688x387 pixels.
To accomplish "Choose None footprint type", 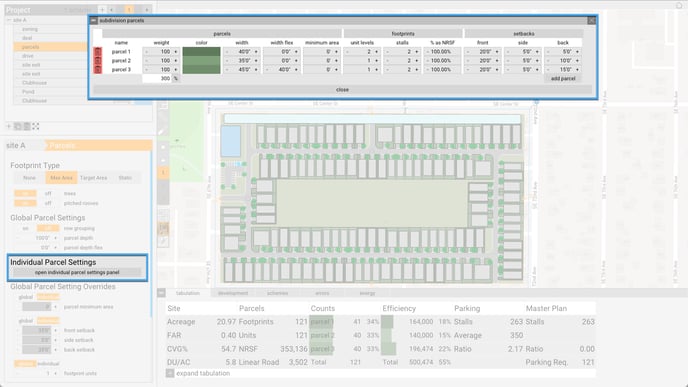I will (29, 178).
